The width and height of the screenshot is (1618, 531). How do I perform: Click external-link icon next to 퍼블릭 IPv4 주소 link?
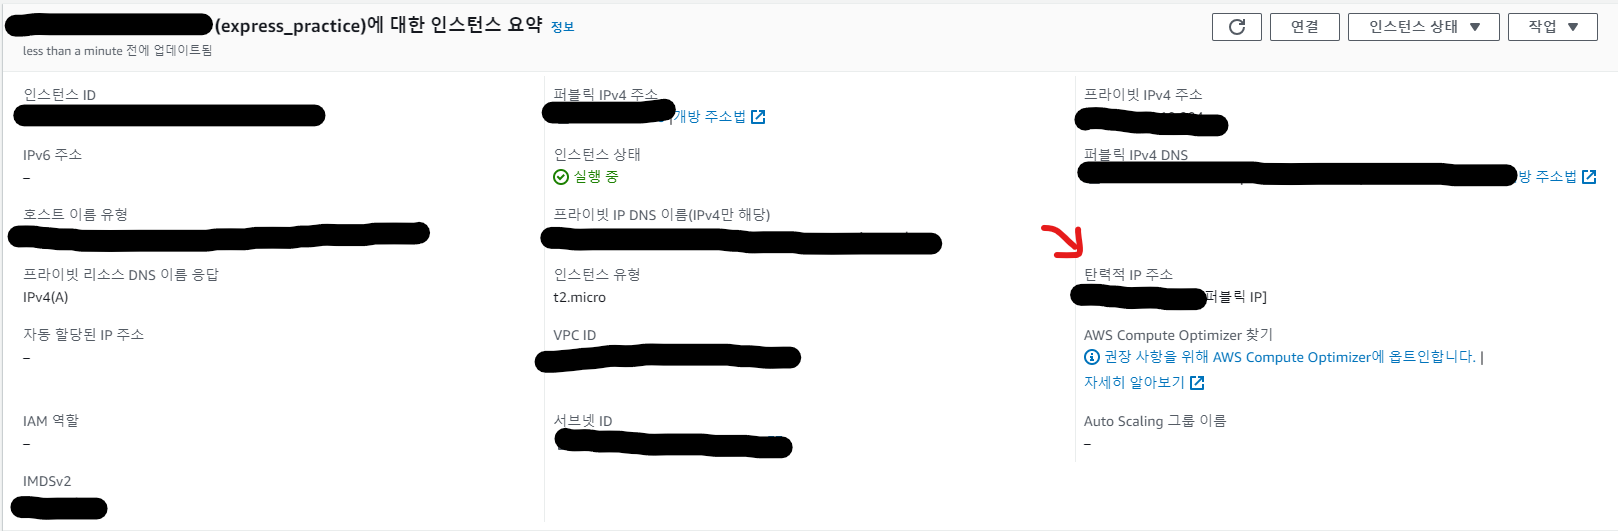tap(758, 117)
